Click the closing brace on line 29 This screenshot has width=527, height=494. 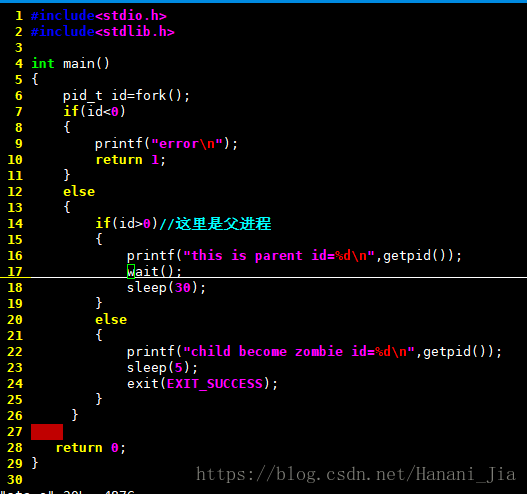(x=35, y=463)
